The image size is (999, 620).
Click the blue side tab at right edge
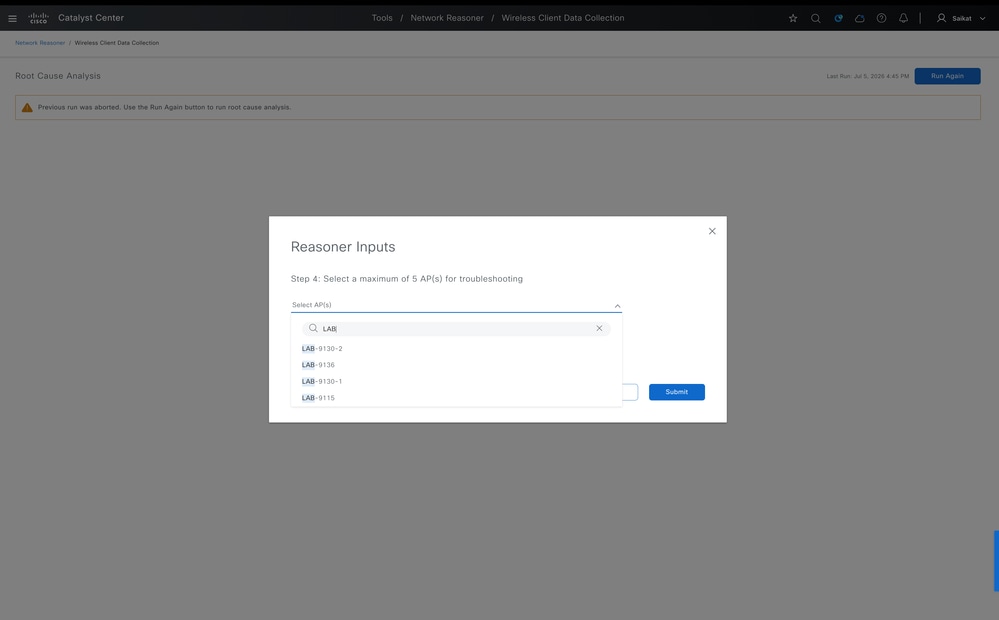click(x=996, y=561)
